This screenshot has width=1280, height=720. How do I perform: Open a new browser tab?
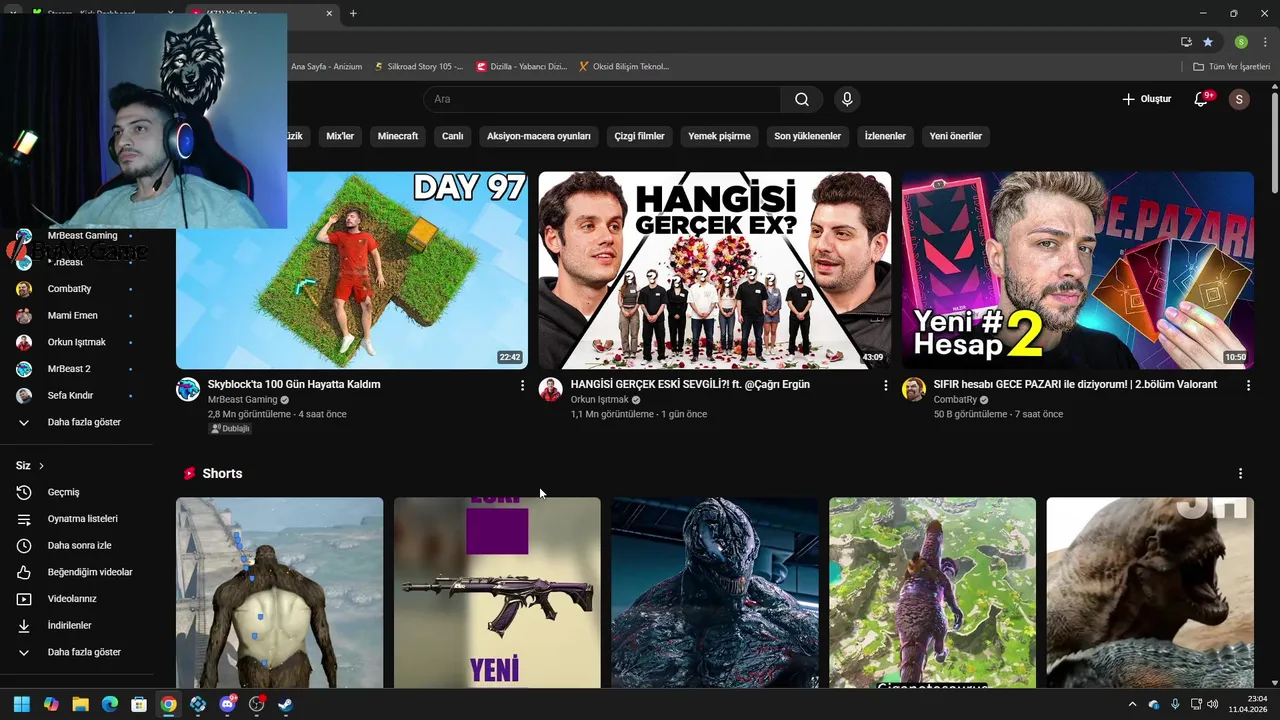(353, 13)
